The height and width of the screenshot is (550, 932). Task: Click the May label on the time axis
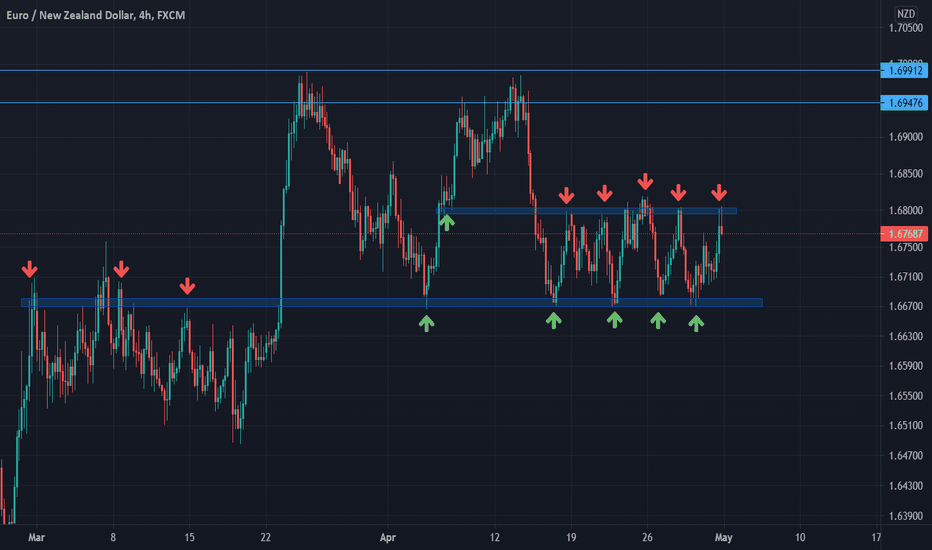(723, 538)
